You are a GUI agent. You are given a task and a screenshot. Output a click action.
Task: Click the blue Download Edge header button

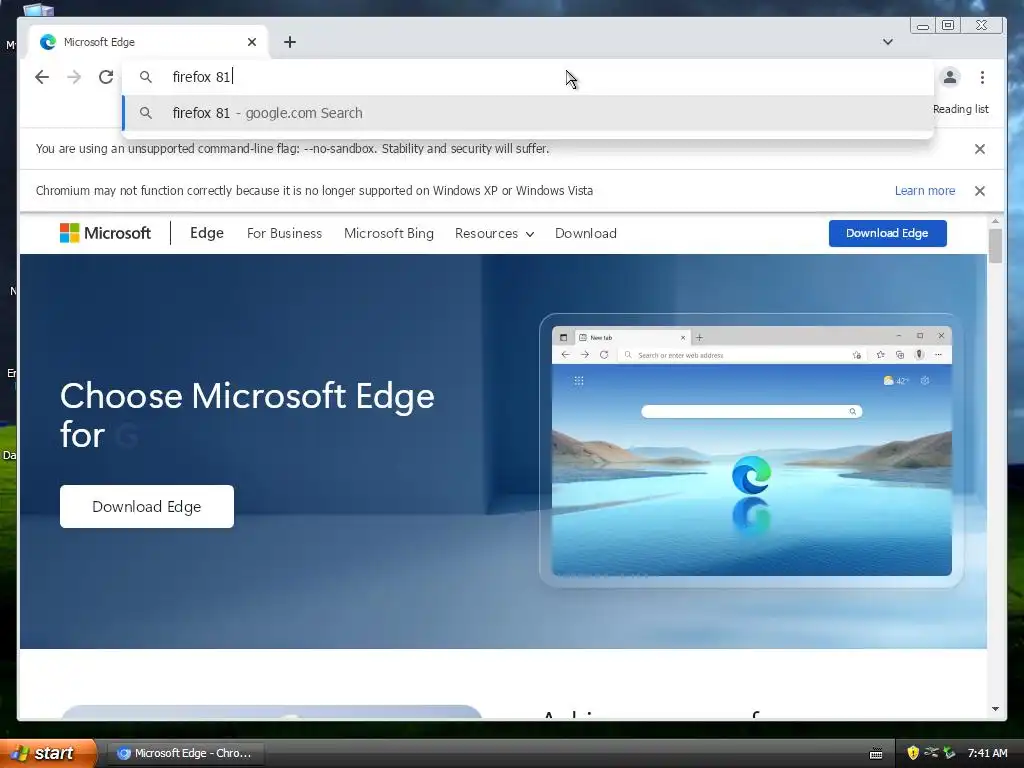pos(888,233)
